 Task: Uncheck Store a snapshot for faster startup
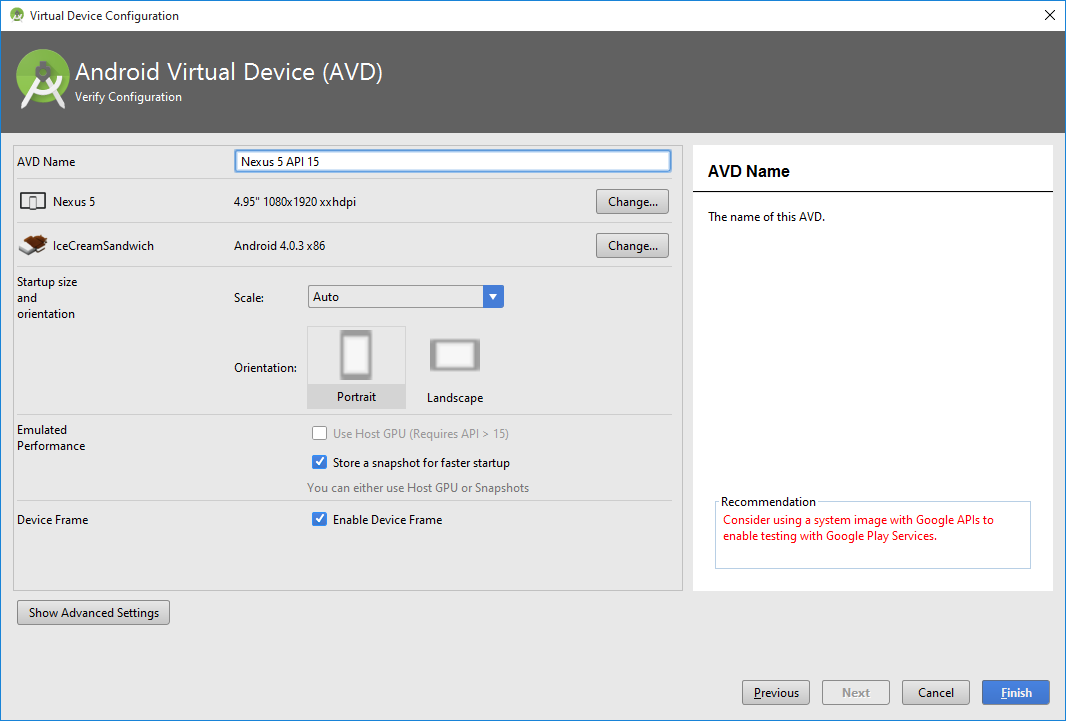[x=319, y=462]
